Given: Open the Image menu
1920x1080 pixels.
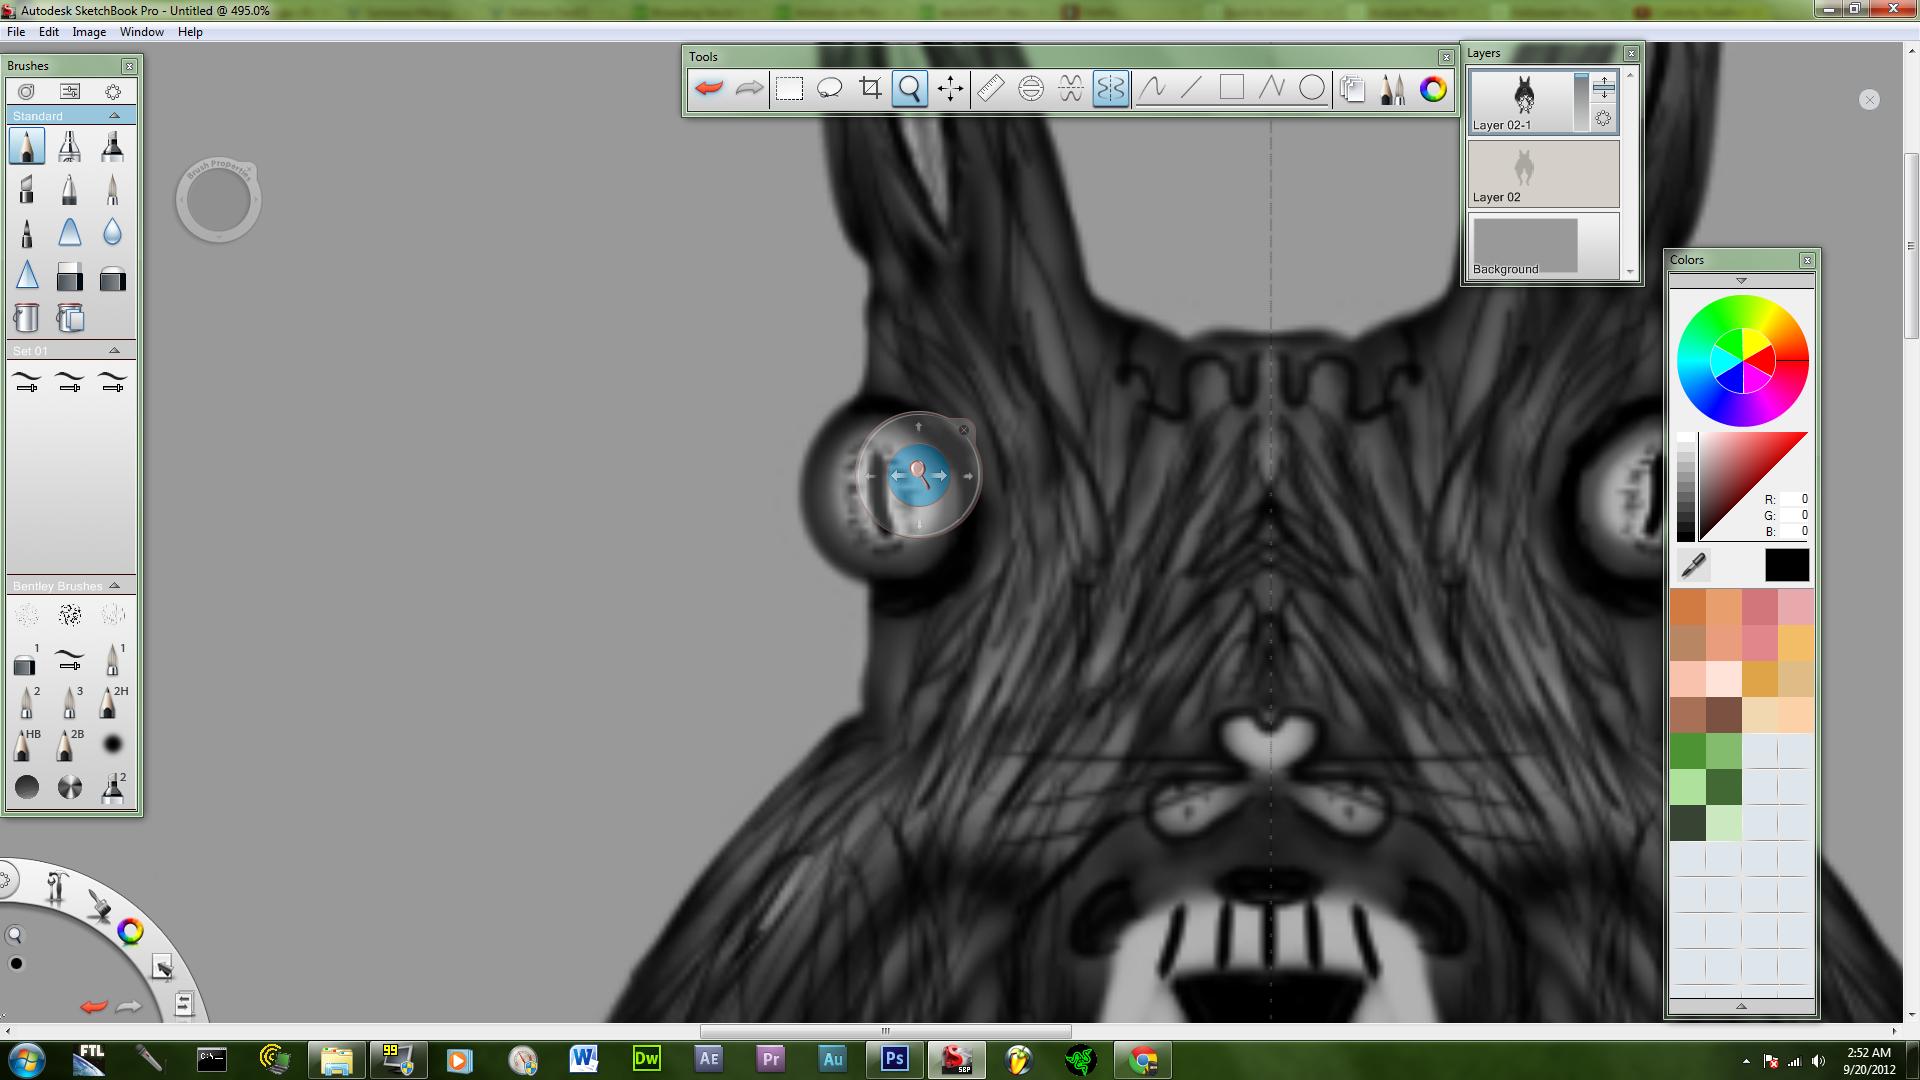Looking at the screenshot, I should click(89, 32).
